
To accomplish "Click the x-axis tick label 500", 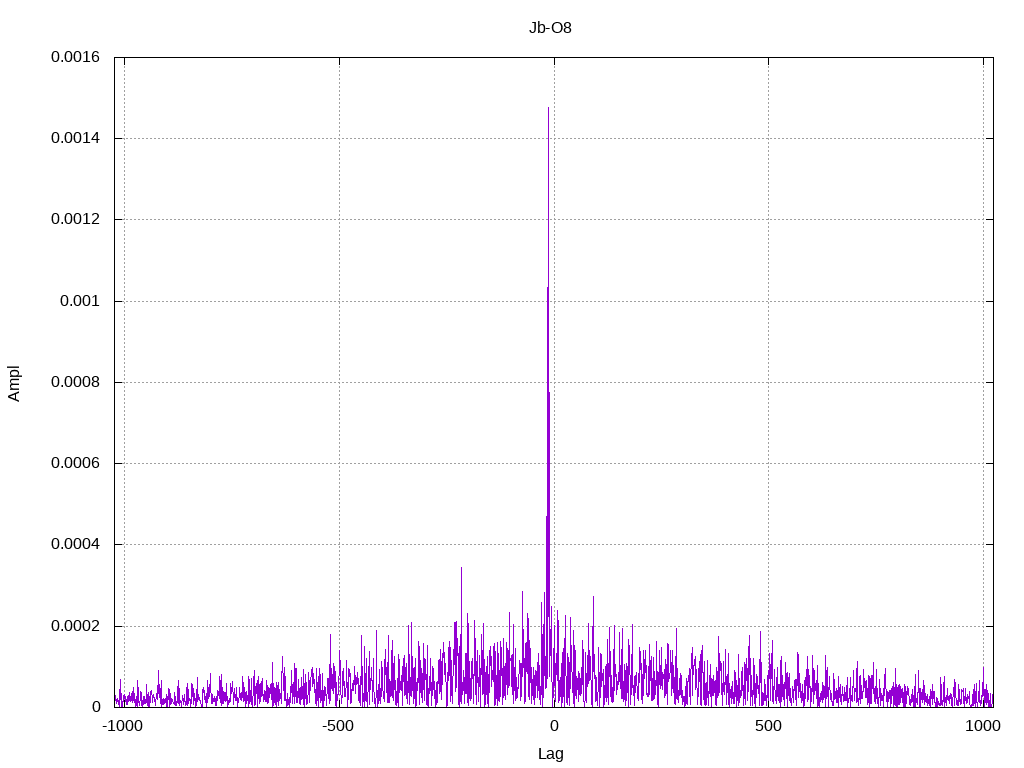I will click(768, 726).
